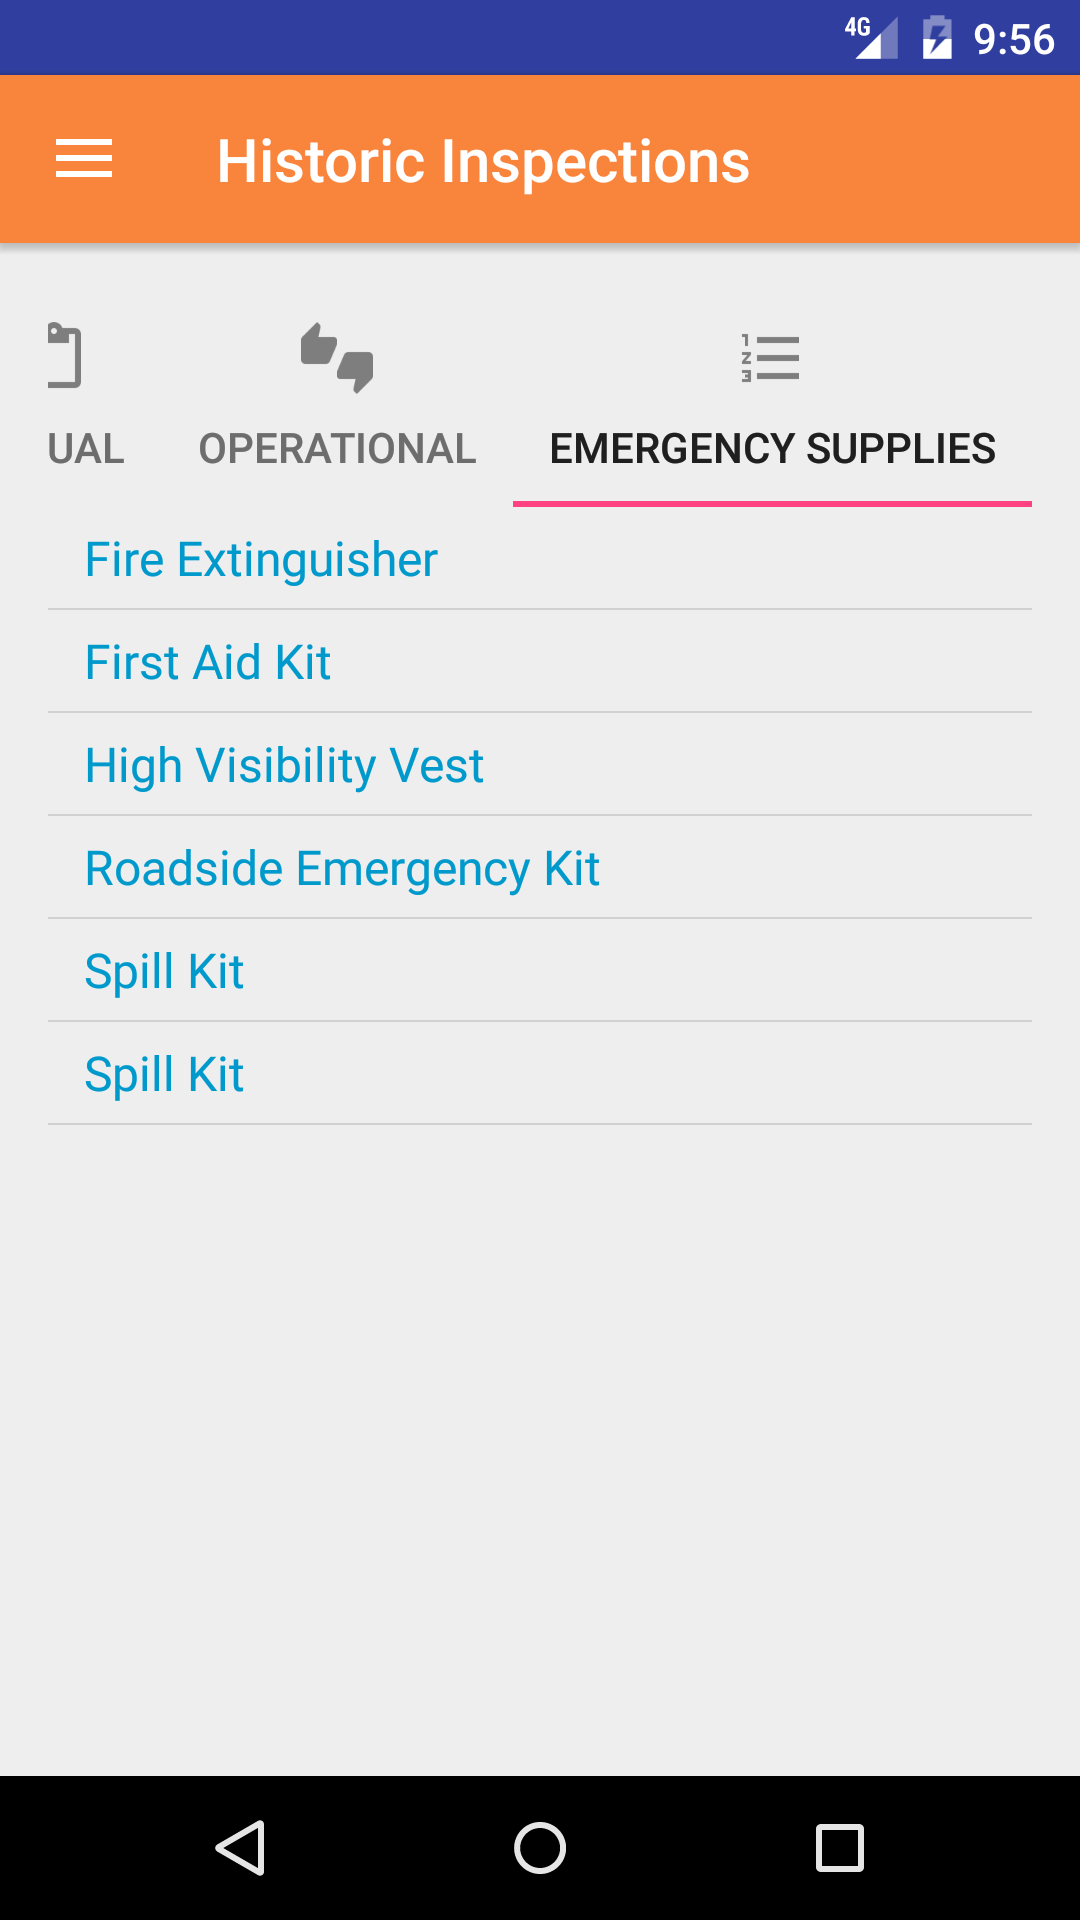Switch to the OPERATIONAL tab
1080x1920 pixels.
point(337,448)
